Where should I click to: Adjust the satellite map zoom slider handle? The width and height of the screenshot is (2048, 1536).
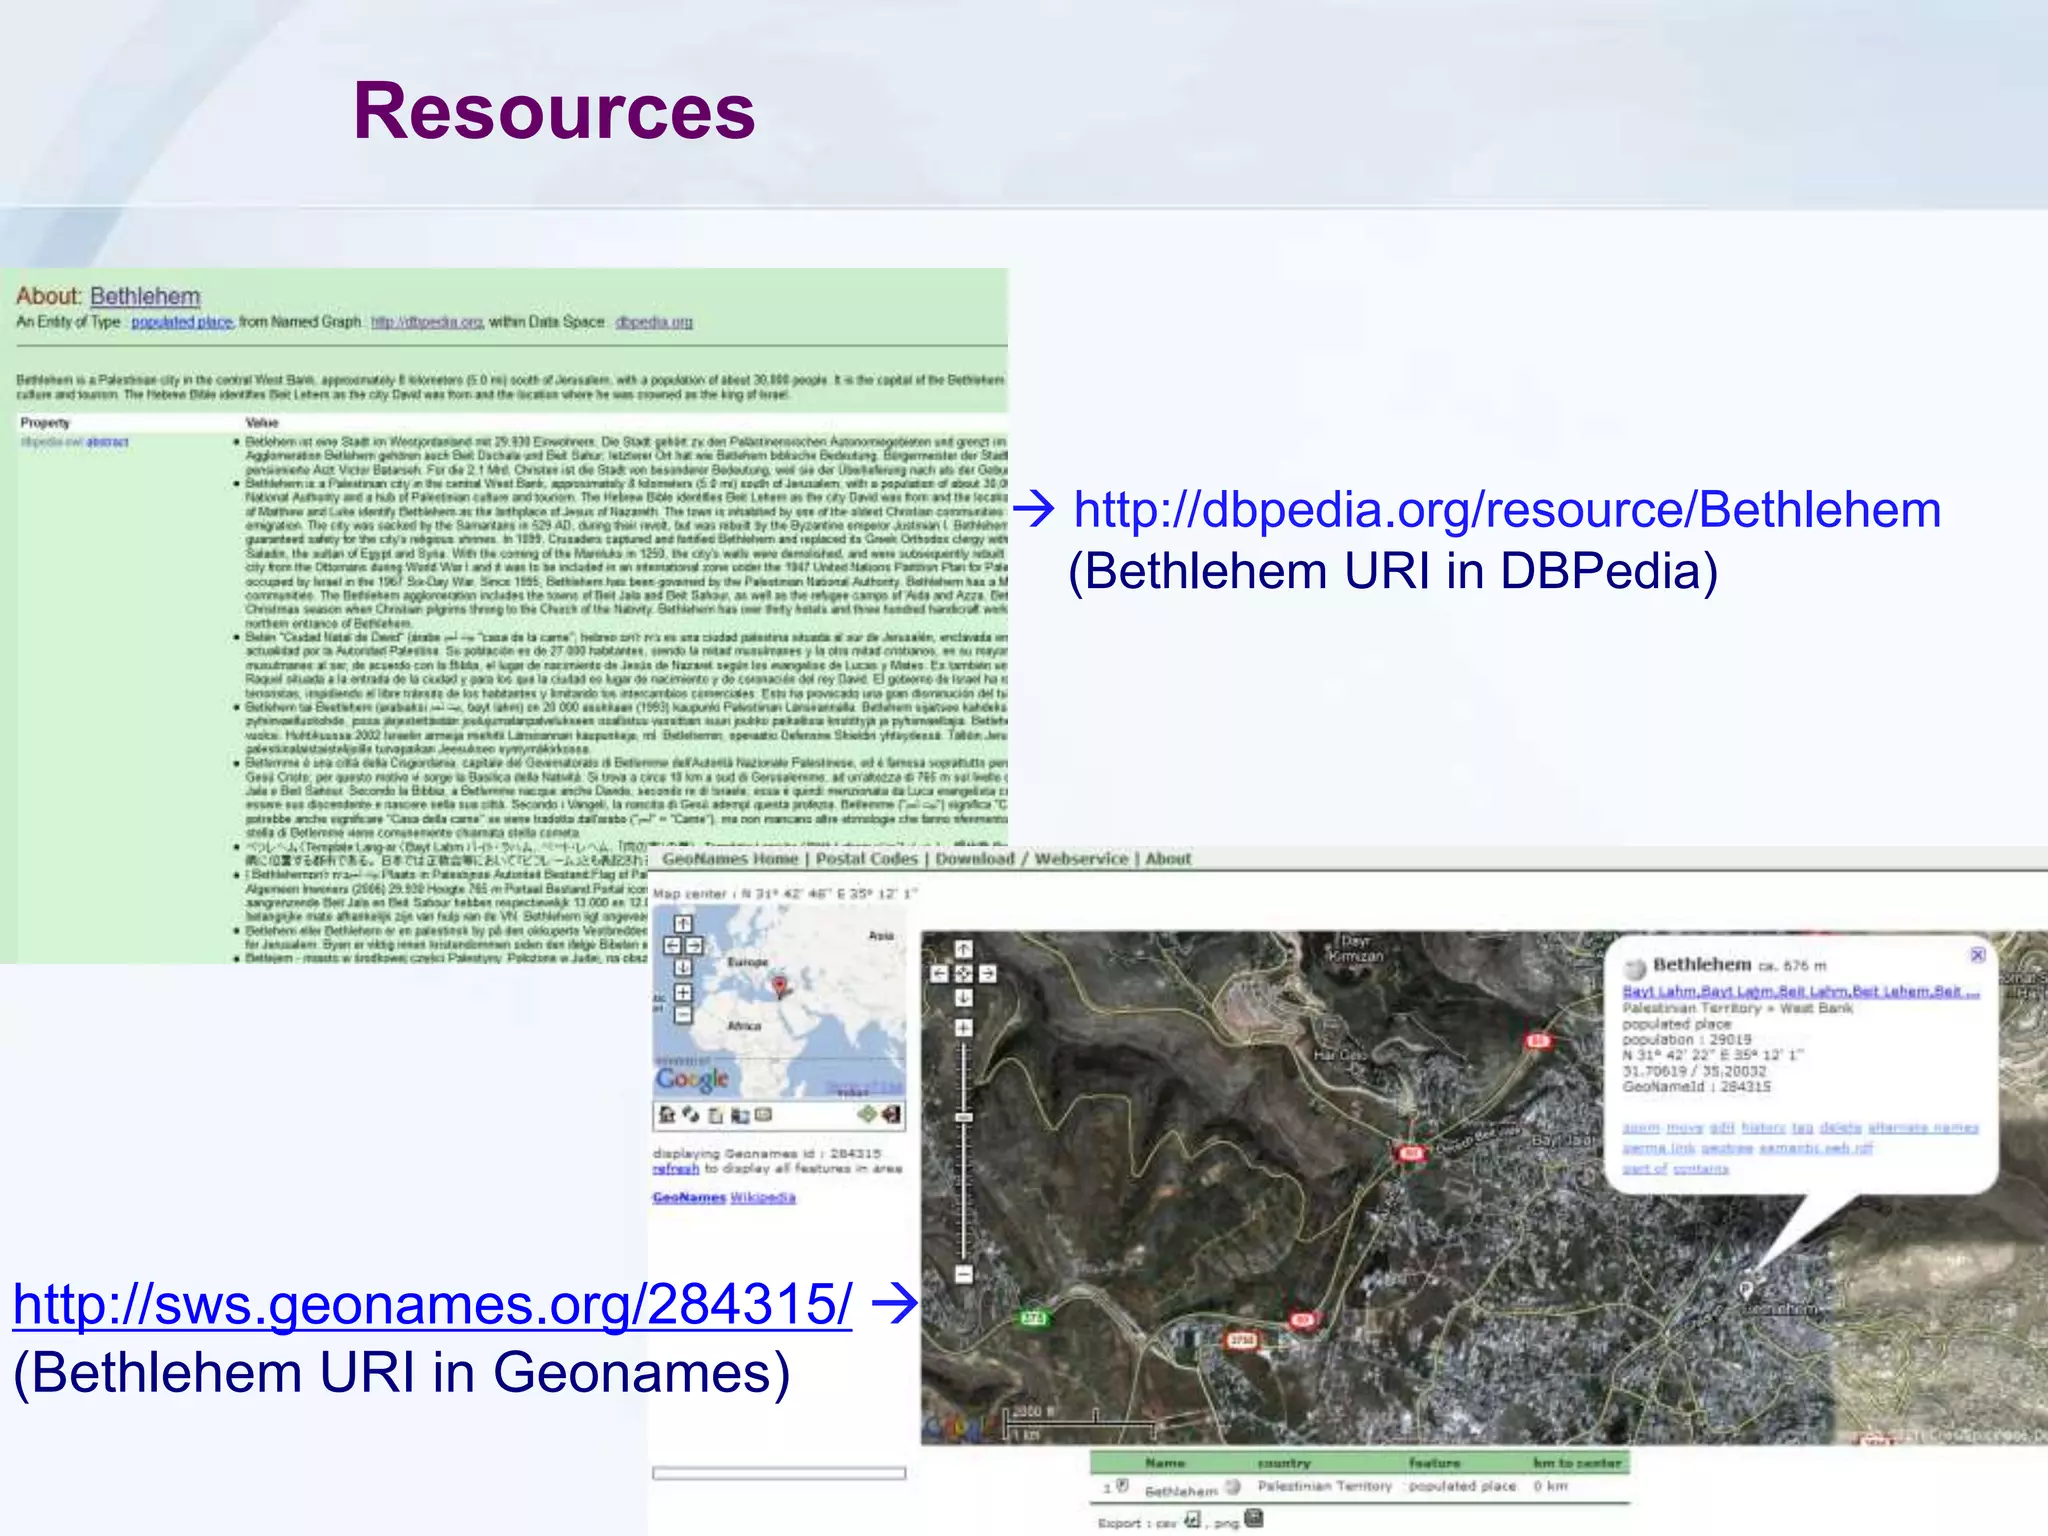[963, 1117]
